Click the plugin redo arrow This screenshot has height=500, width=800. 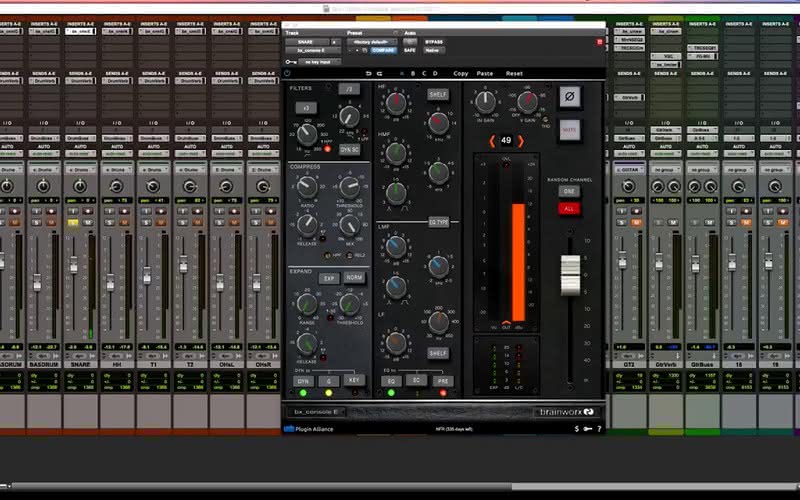coord(380,73)
